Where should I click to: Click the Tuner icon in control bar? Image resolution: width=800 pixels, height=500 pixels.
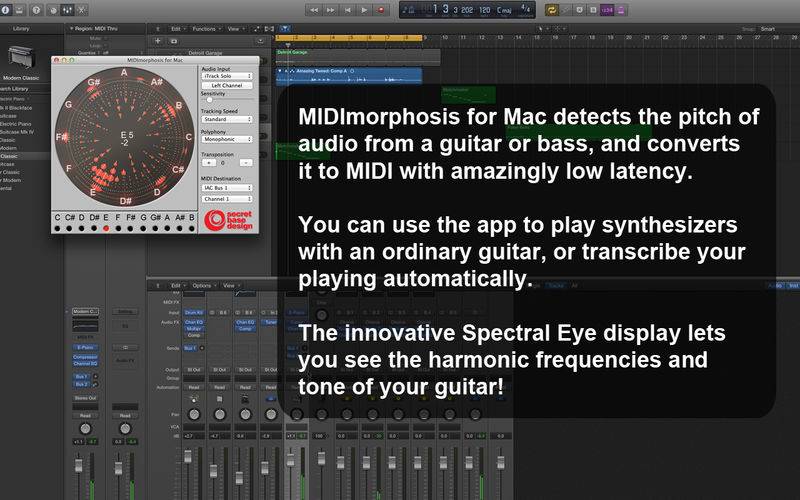tap(580, 10)
